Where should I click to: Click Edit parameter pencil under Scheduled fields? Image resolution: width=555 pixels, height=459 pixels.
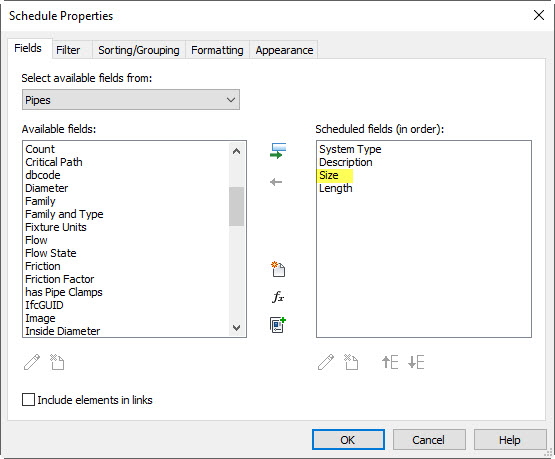pyautogui.click(x=326, y=362)
